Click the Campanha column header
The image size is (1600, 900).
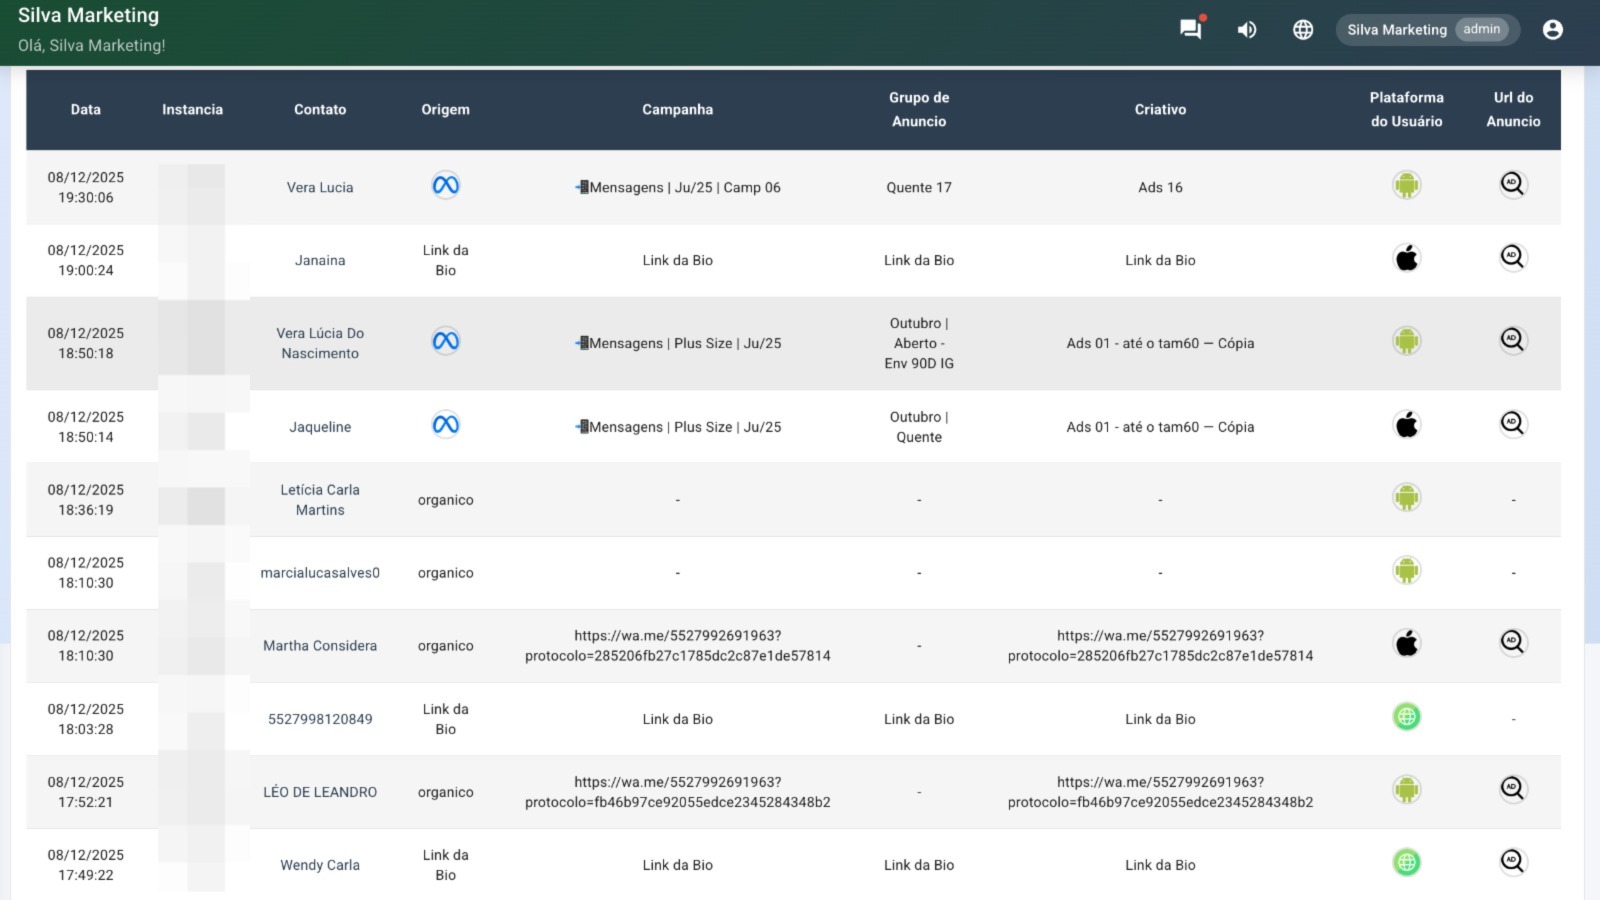pyautogui.click(x=677, y=110)
